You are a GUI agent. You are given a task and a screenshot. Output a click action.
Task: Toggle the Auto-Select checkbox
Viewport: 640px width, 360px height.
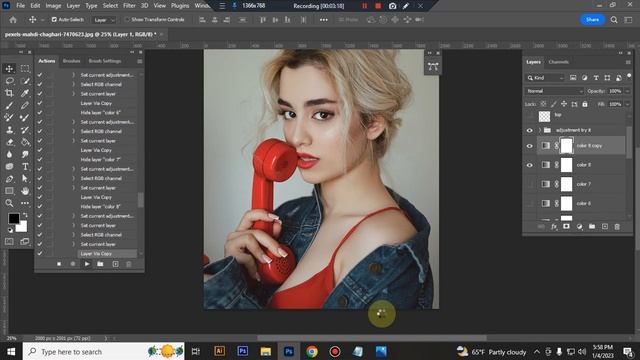point(54,20)
